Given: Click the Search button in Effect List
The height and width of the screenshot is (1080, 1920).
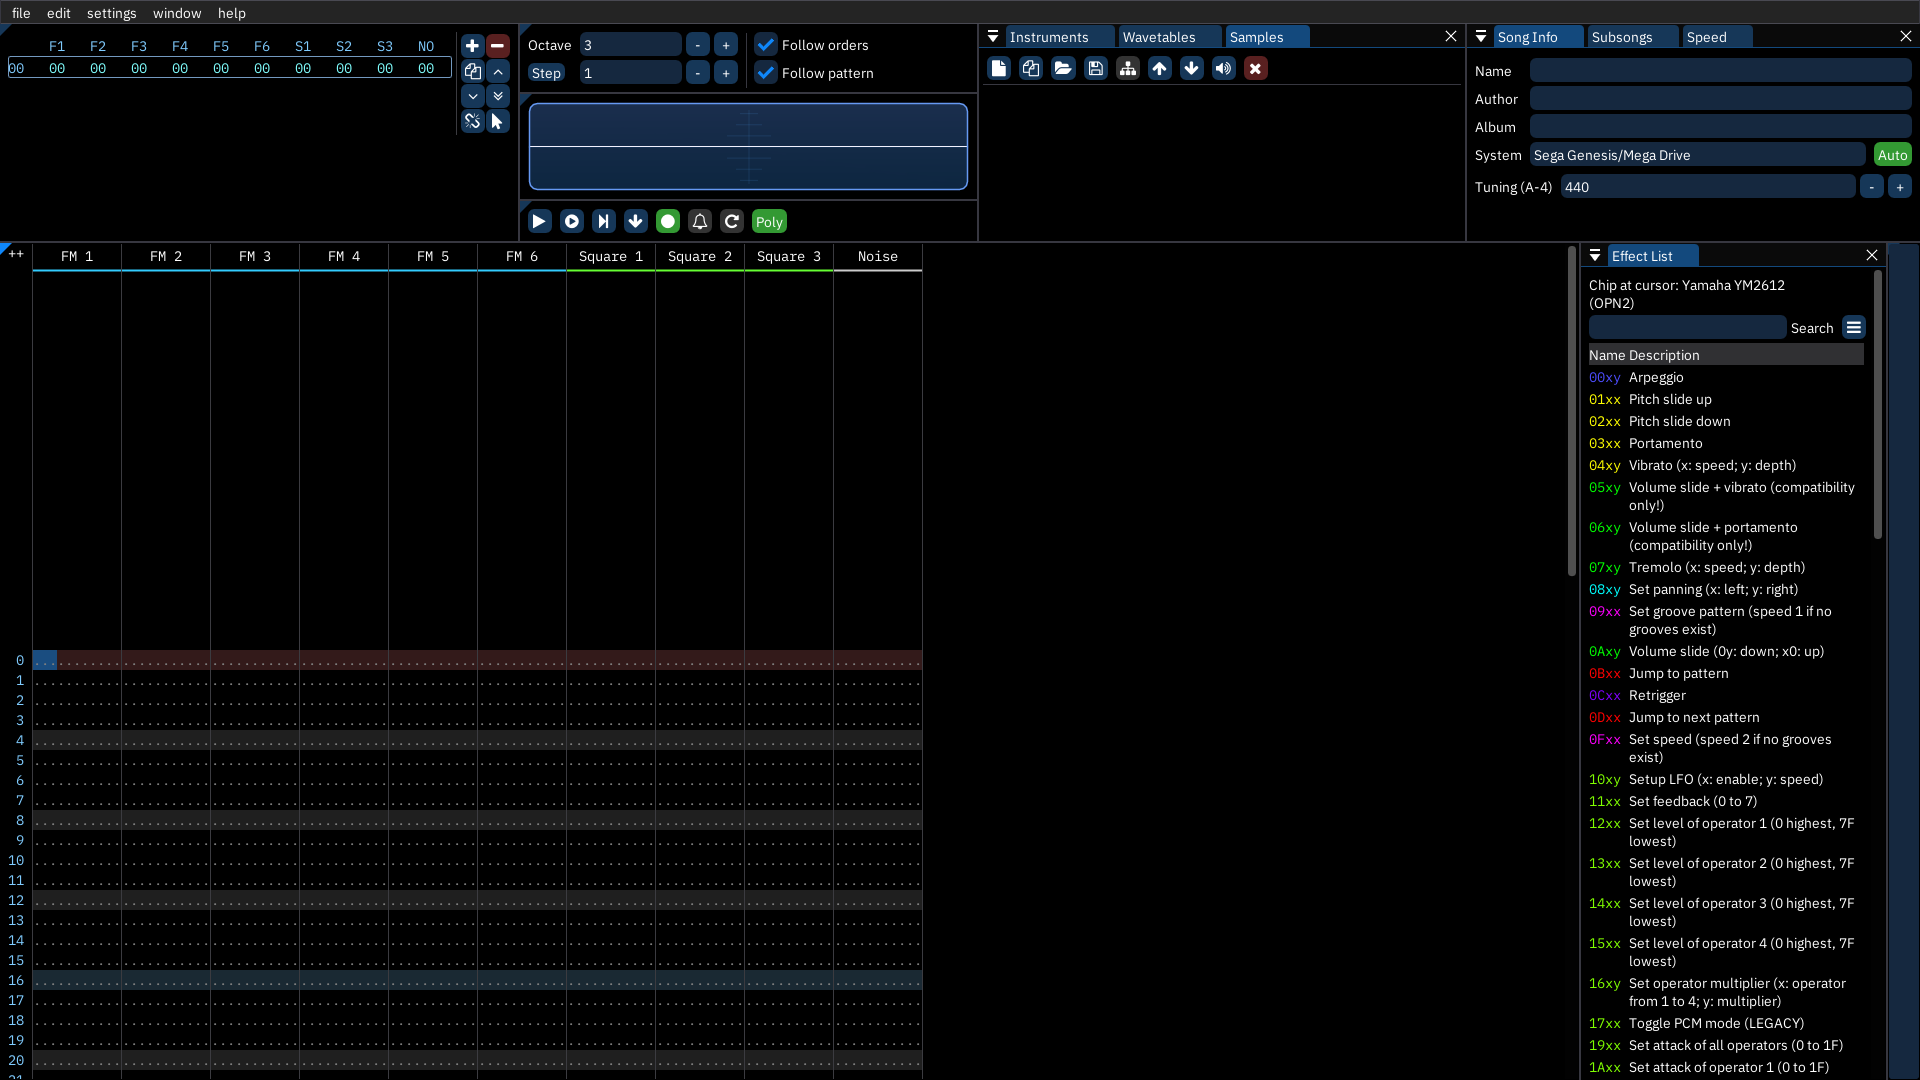Looking at the screenshot, I should click(x=1812, y=328).
